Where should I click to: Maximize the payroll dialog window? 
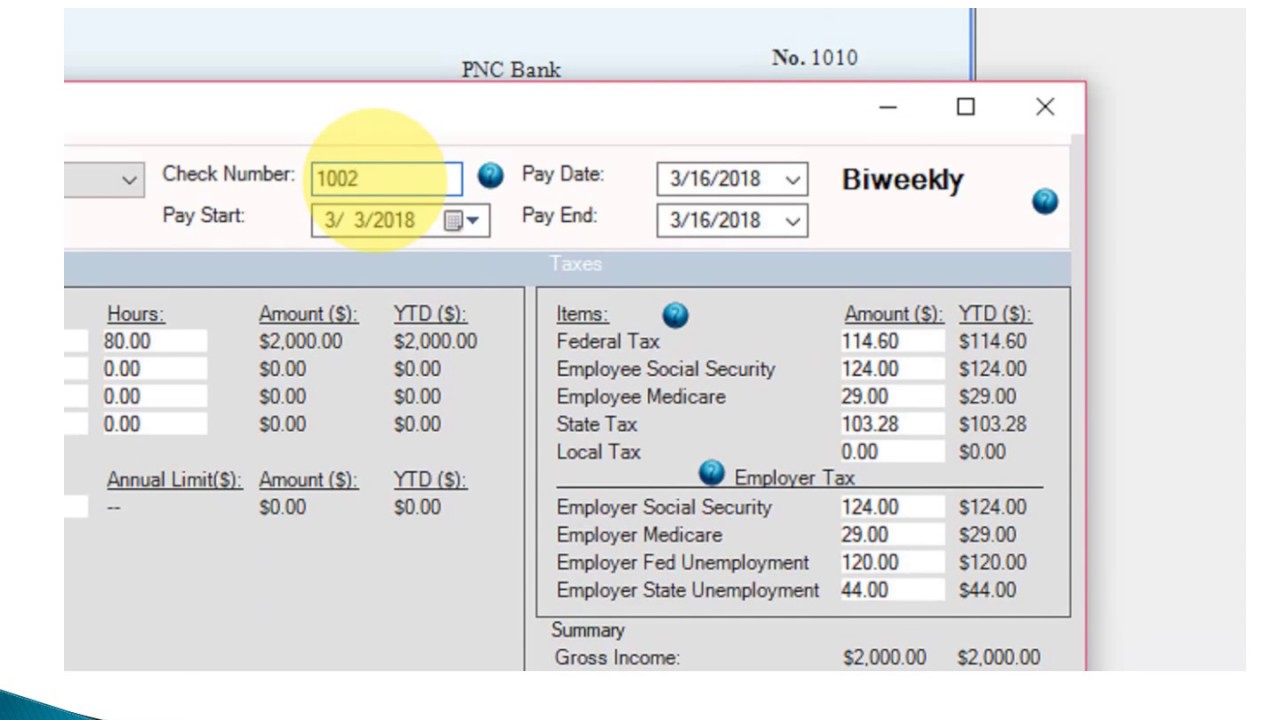click(966, 107)
